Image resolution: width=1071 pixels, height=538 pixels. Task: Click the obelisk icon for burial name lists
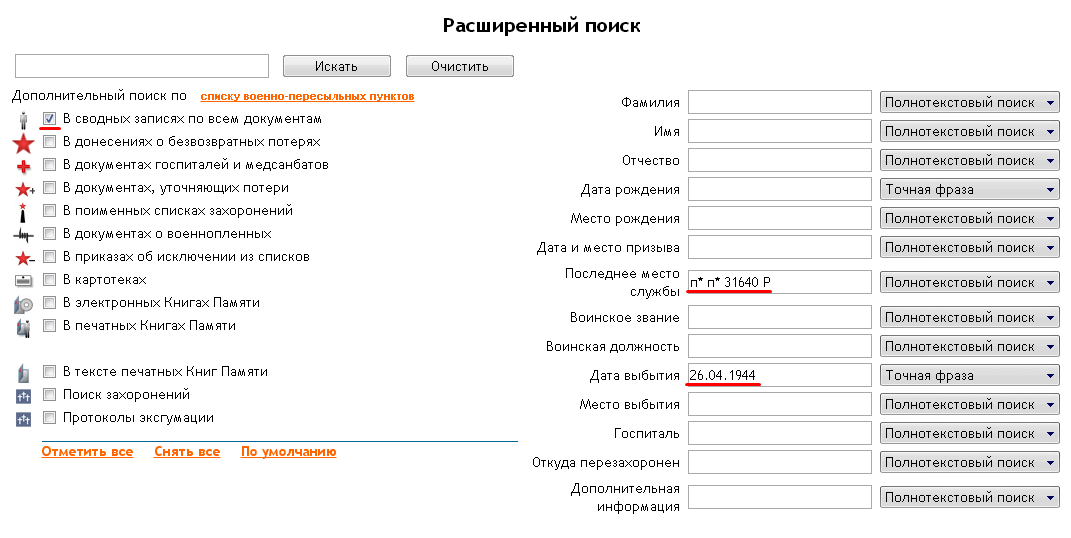click(23, 212)
